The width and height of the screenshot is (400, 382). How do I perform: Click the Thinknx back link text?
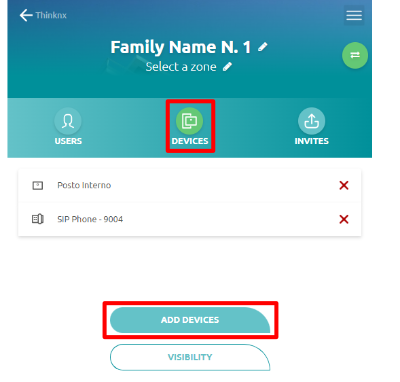coord(51,15)
